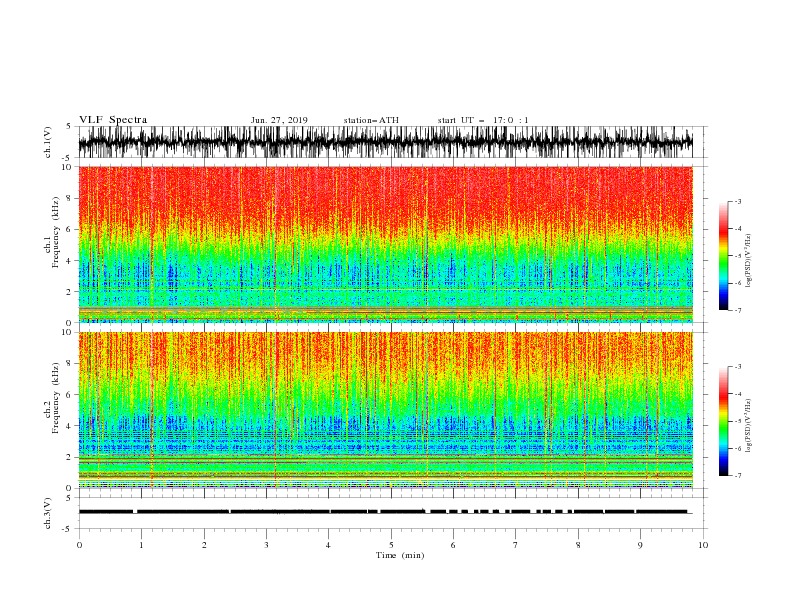Click the "8" kHz tick on ch.1 frequency axis

click(69, 198)
